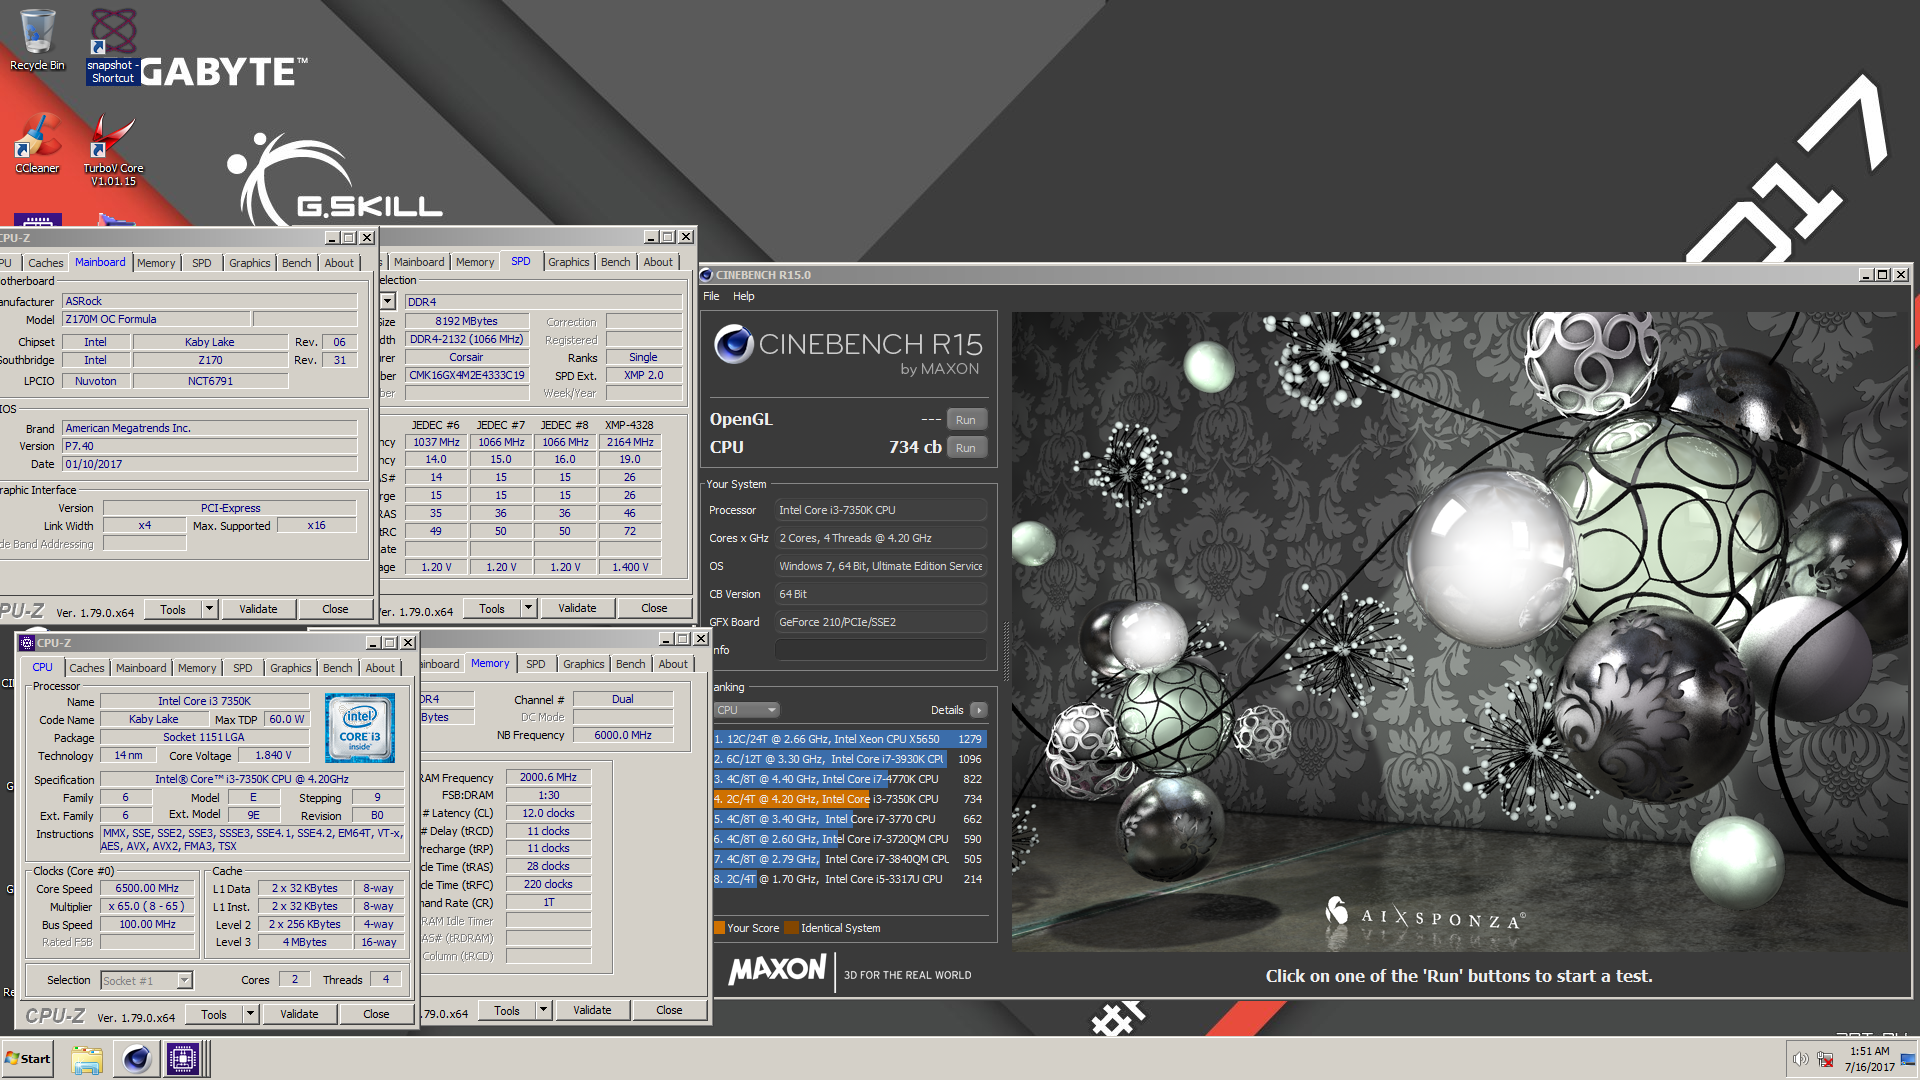
Task: Launch CCleaner from the desktop
Action: click(37, 145)
